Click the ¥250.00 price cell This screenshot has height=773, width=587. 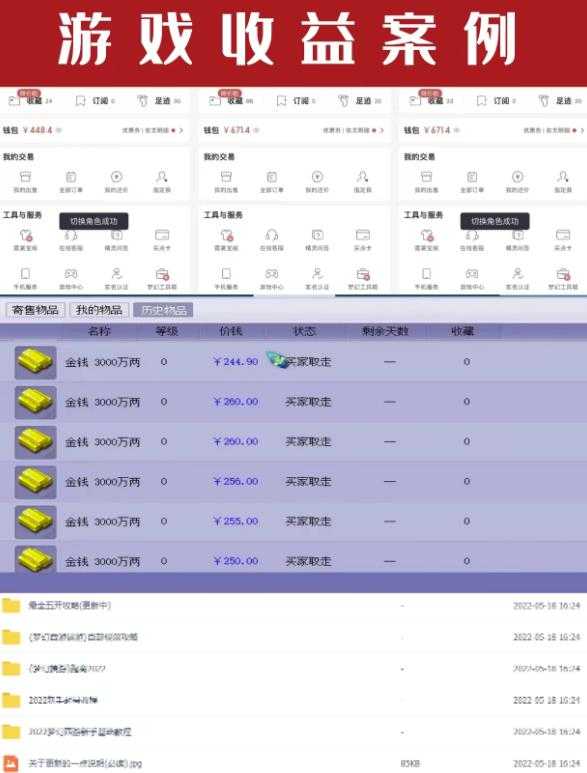tap(236, 561)
